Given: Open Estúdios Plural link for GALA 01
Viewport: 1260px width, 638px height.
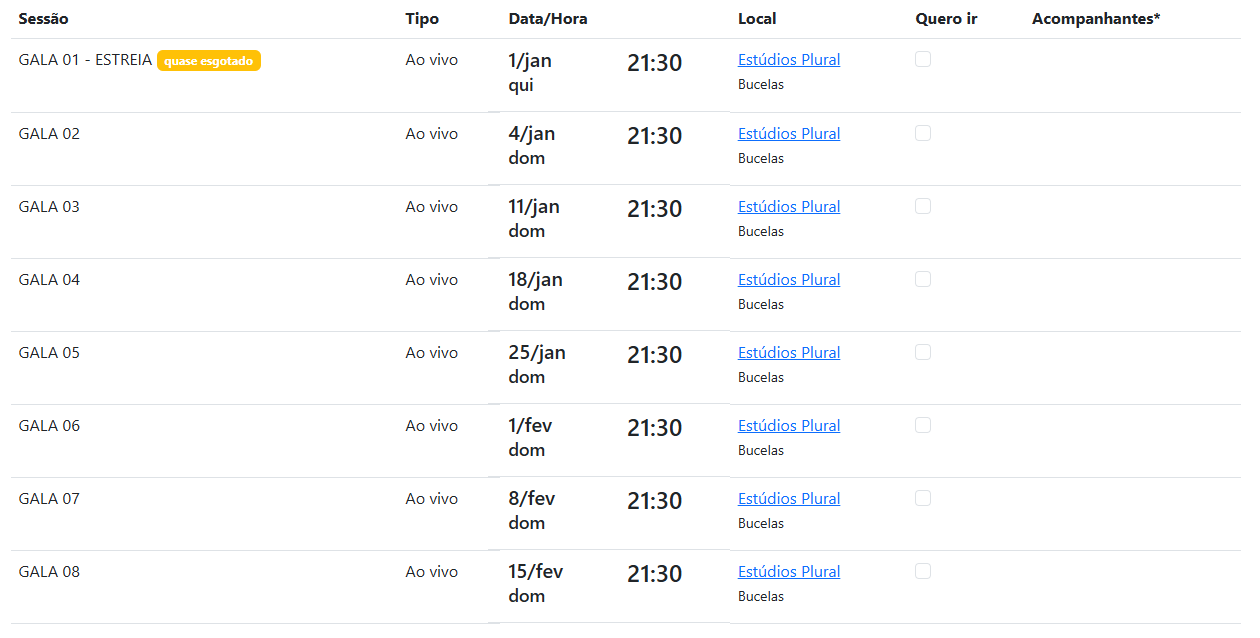Looking at the screenshot, I should [x=789, y=60].
